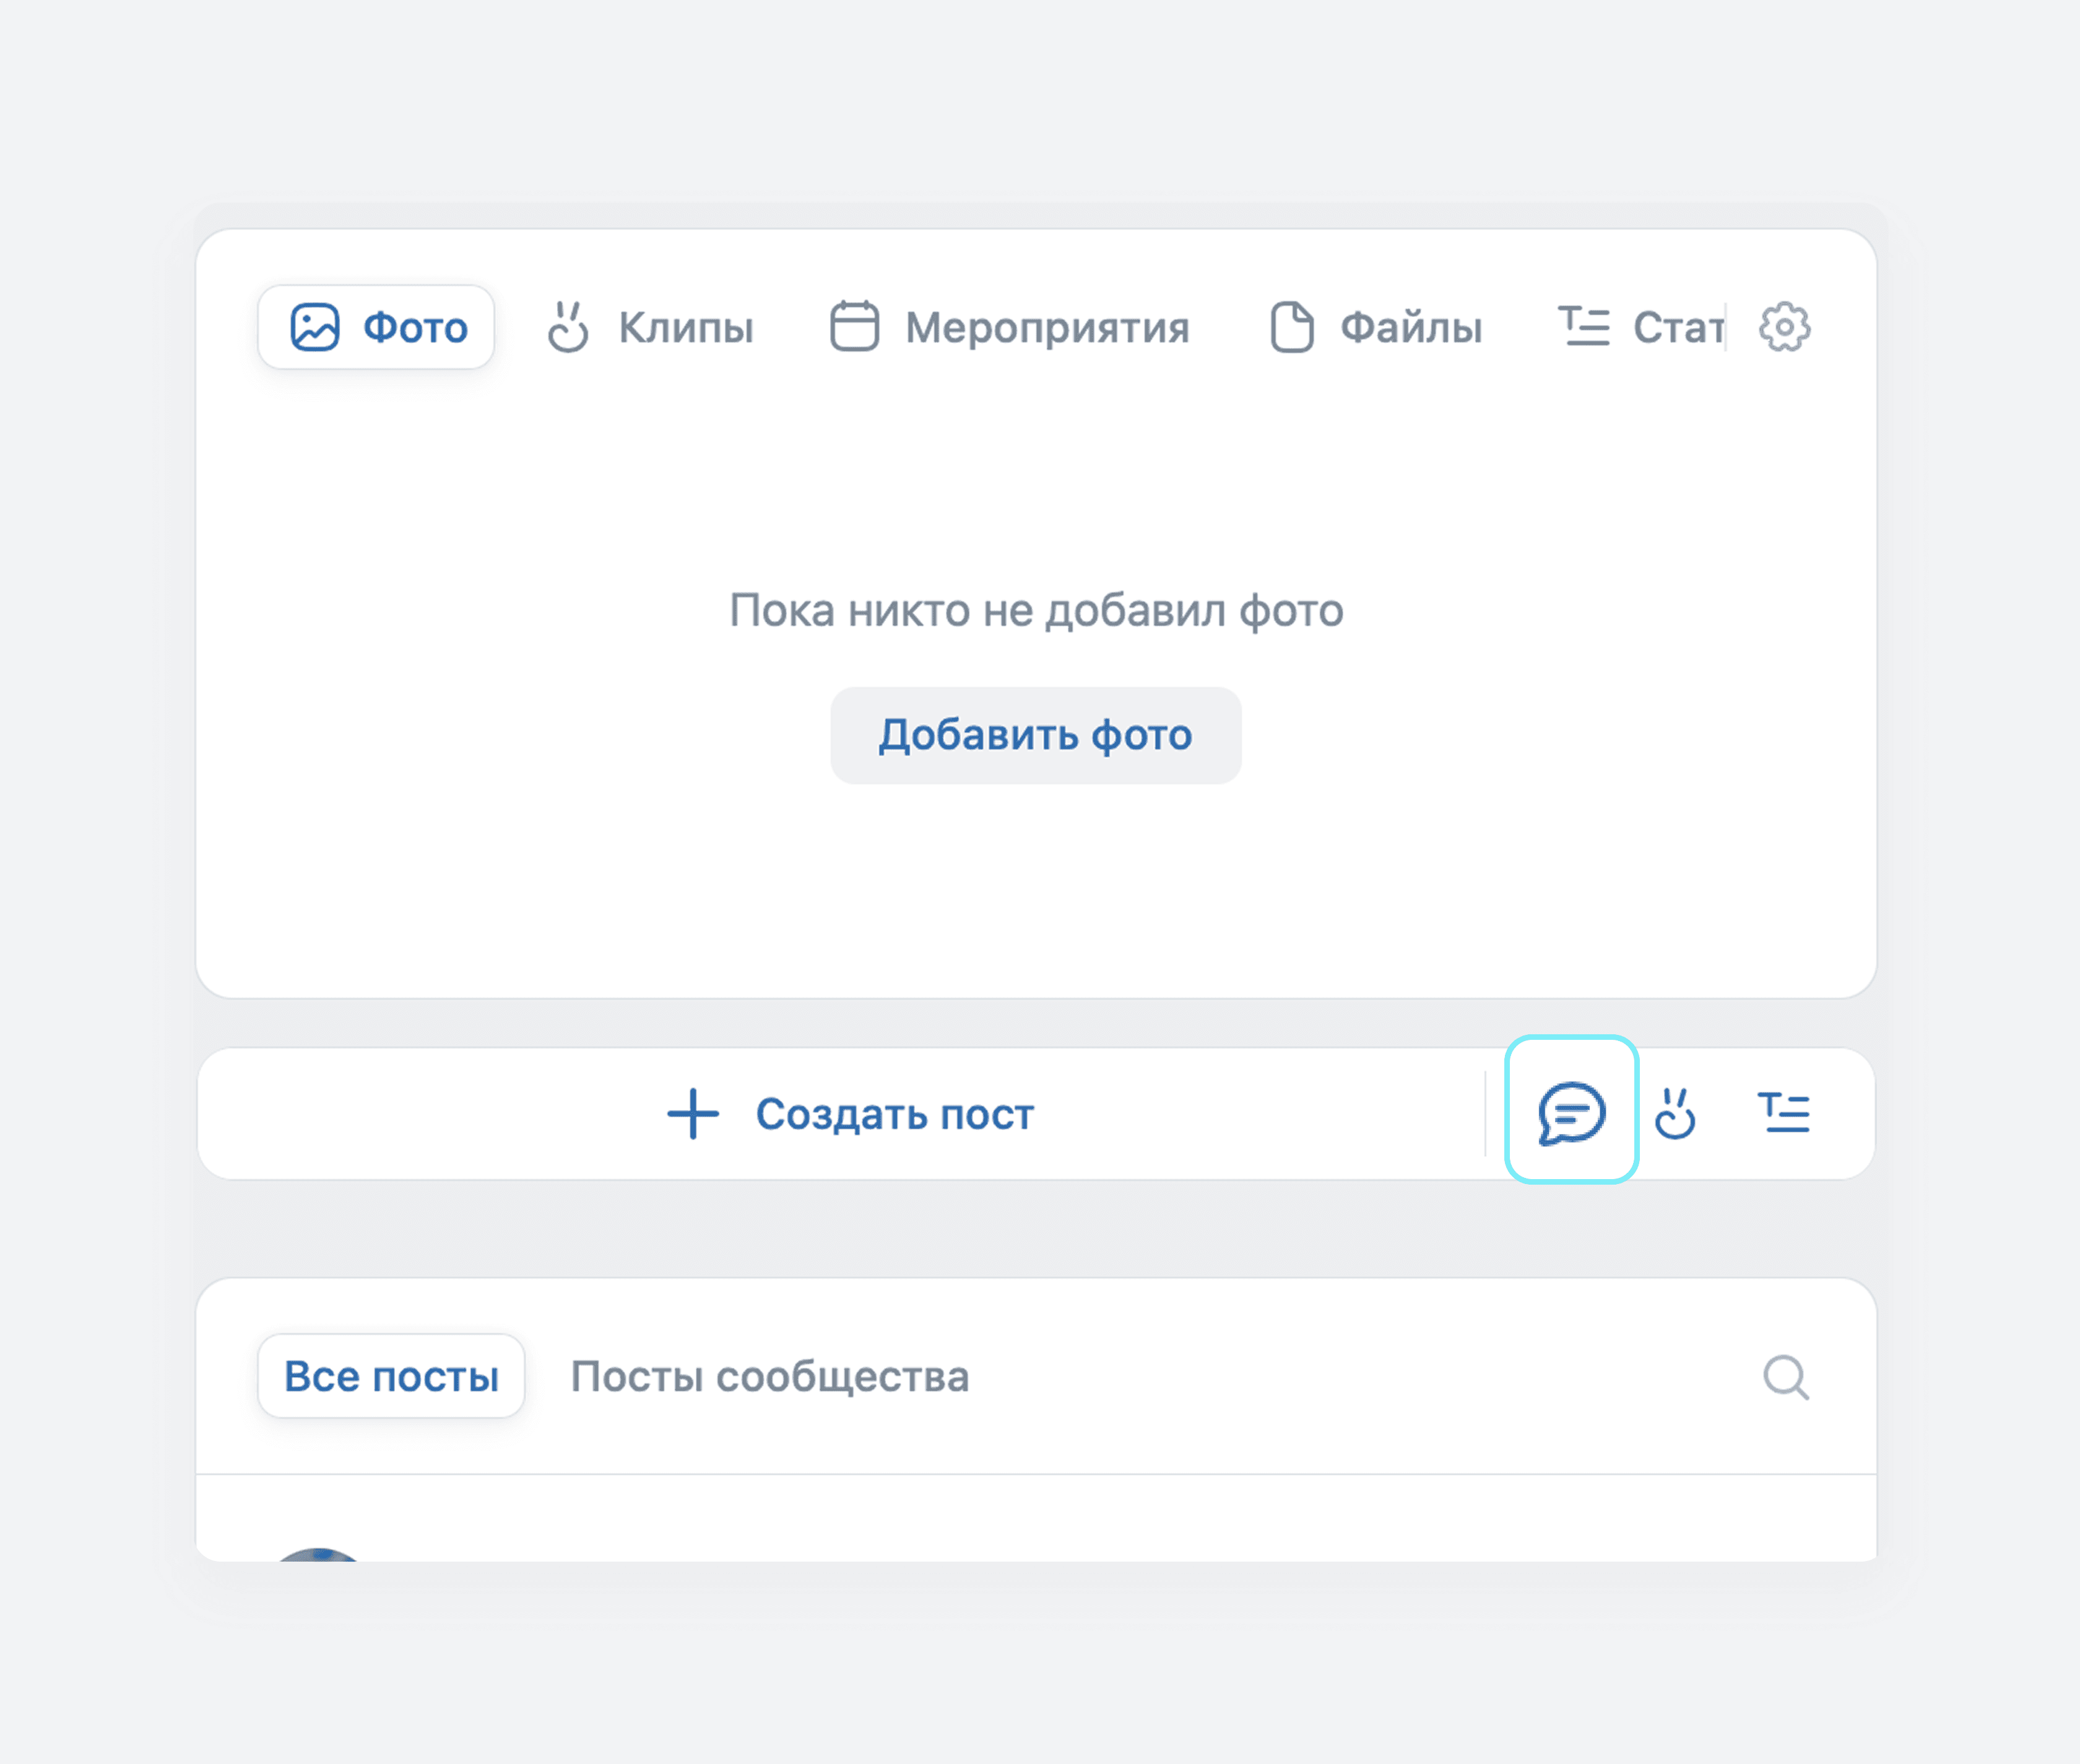
Task: Click the chat bubble icon in post bar
Action: click(1571, 1112)
